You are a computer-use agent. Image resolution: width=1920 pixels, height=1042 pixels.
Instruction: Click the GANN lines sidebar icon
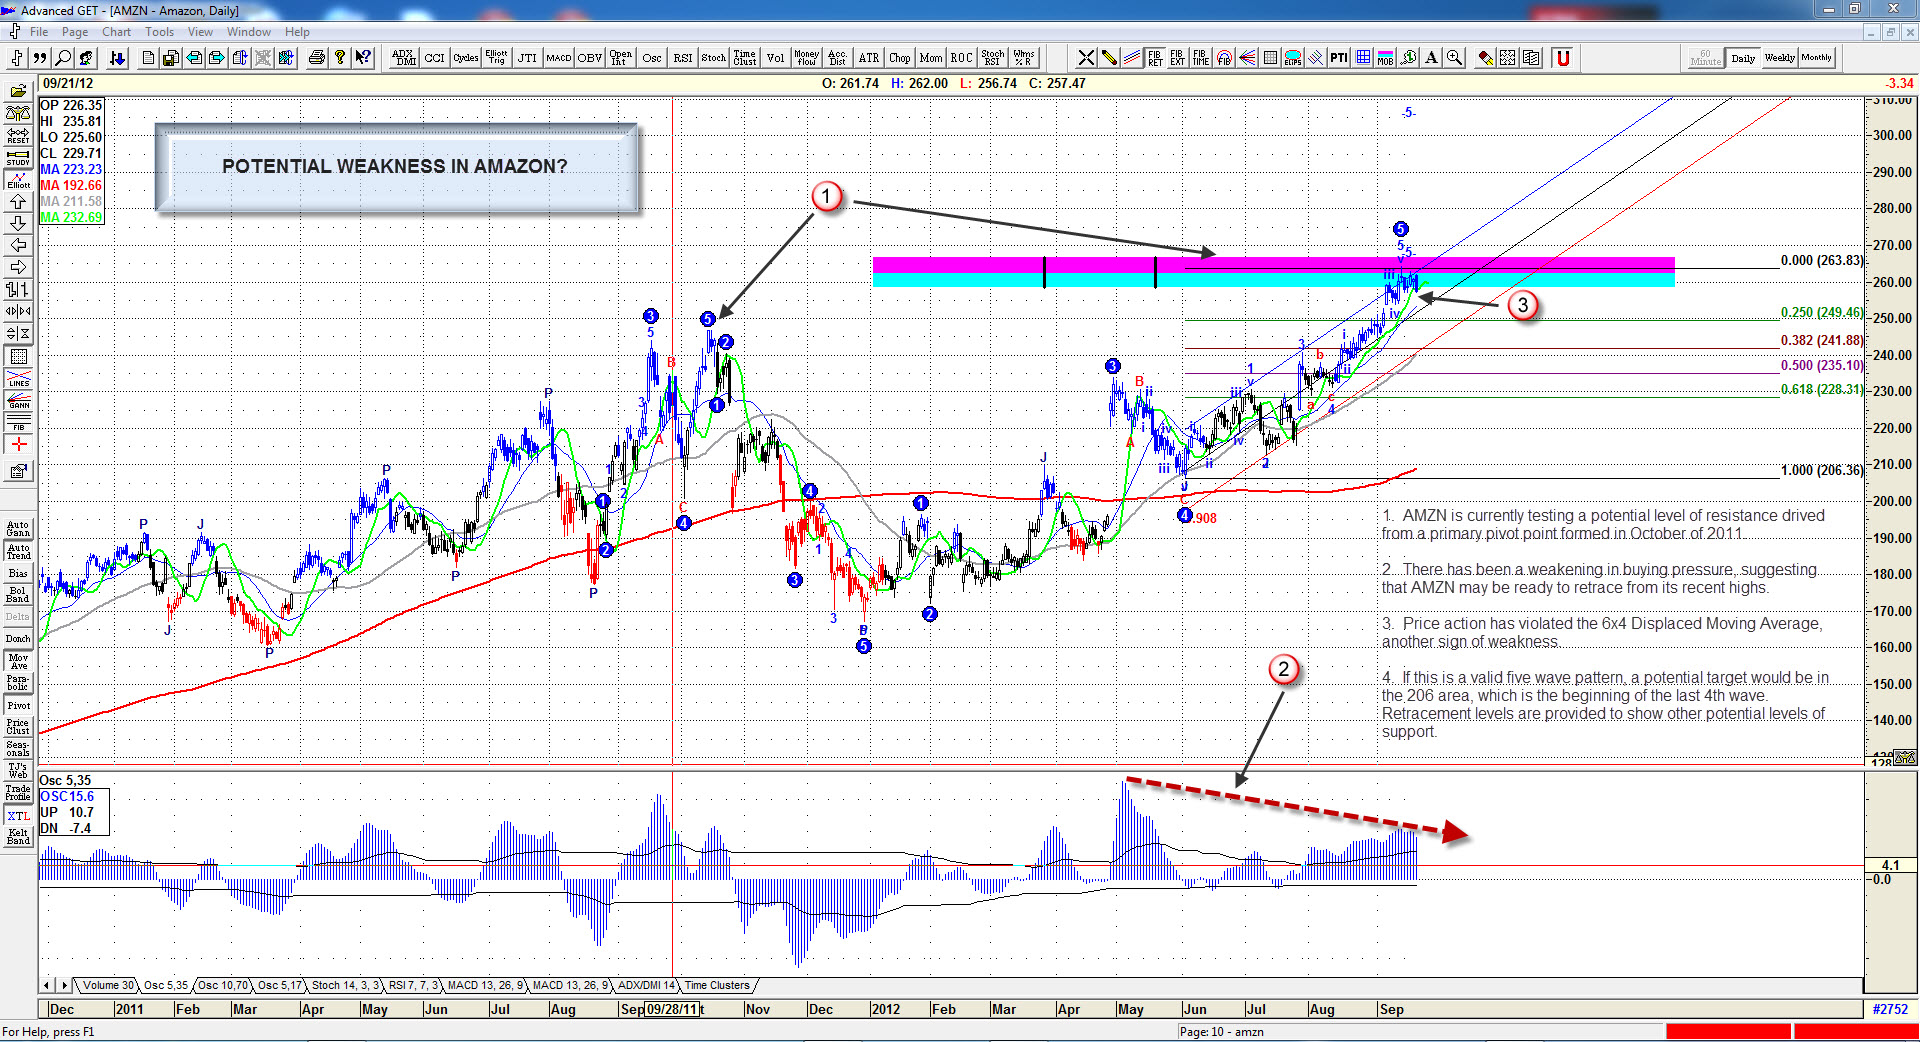18,401
